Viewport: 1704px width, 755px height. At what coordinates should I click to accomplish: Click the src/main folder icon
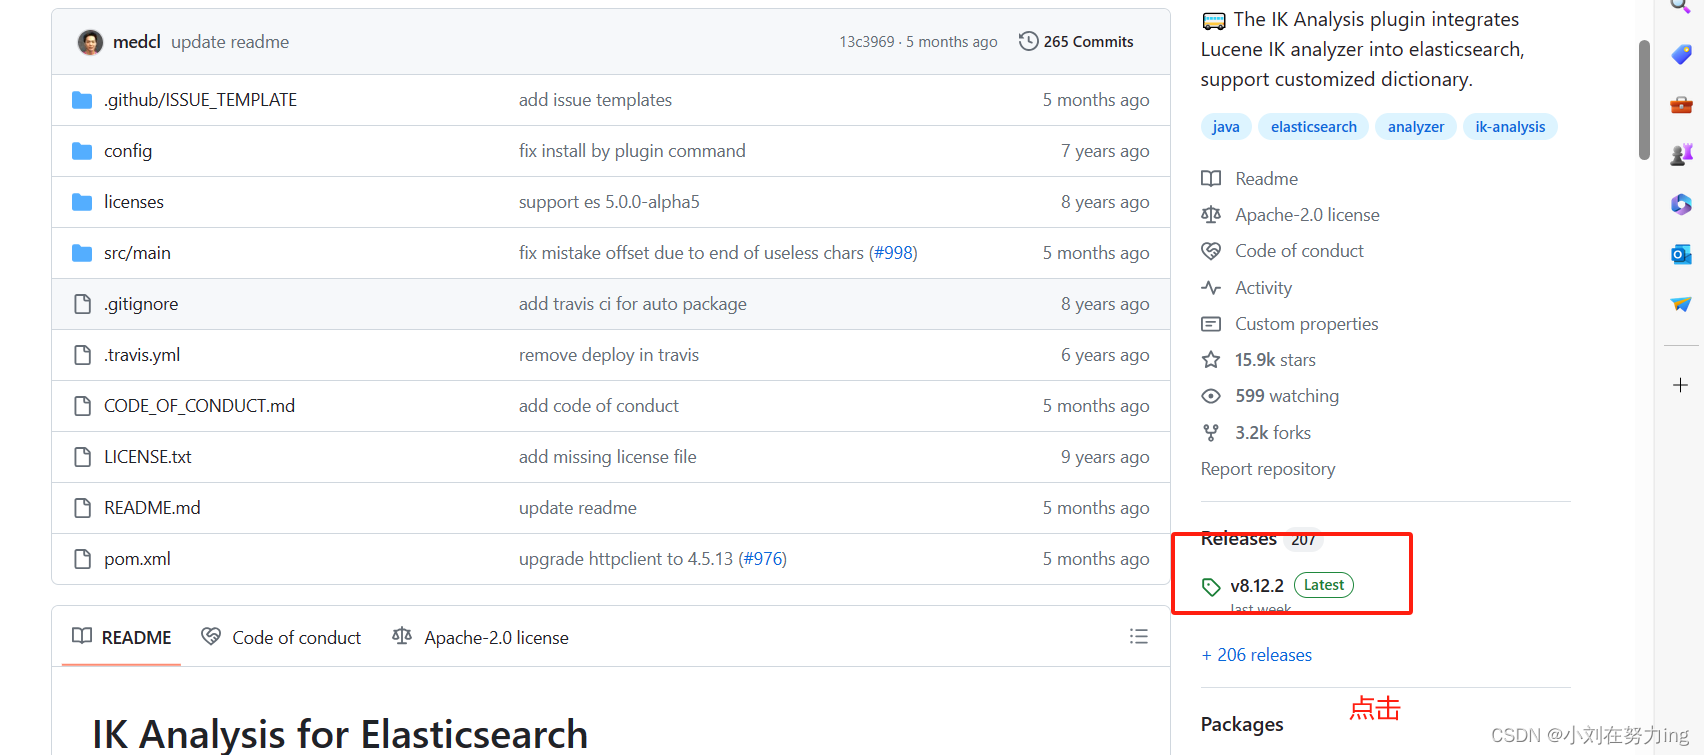pos(82,253)
